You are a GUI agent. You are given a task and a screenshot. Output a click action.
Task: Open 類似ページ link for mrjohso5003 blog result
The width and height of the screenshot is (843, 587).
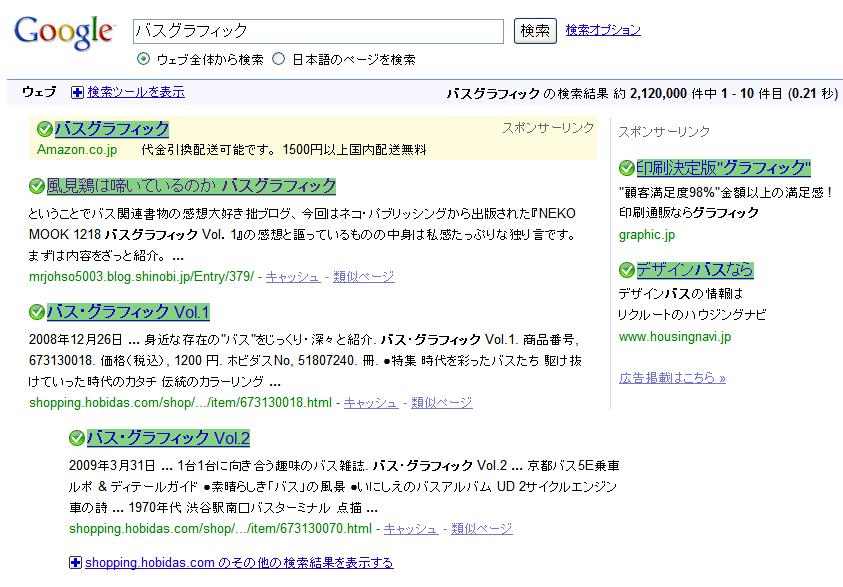click(x=363, y=276)
